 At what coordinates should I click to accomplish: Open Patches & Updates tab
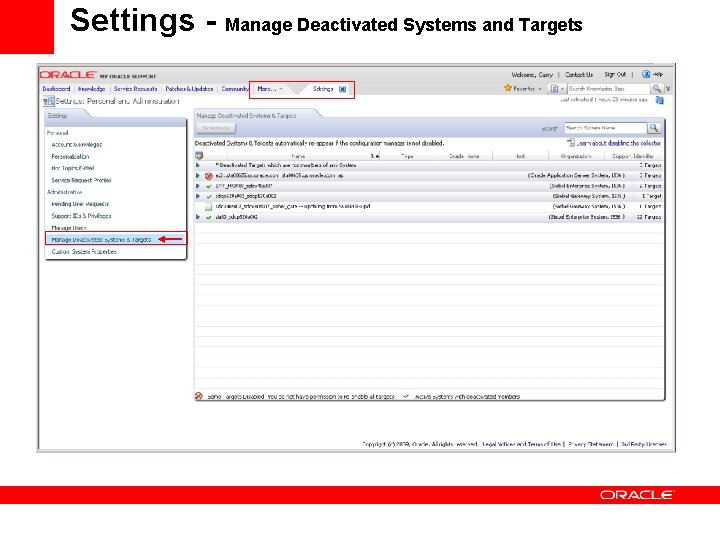189,89
